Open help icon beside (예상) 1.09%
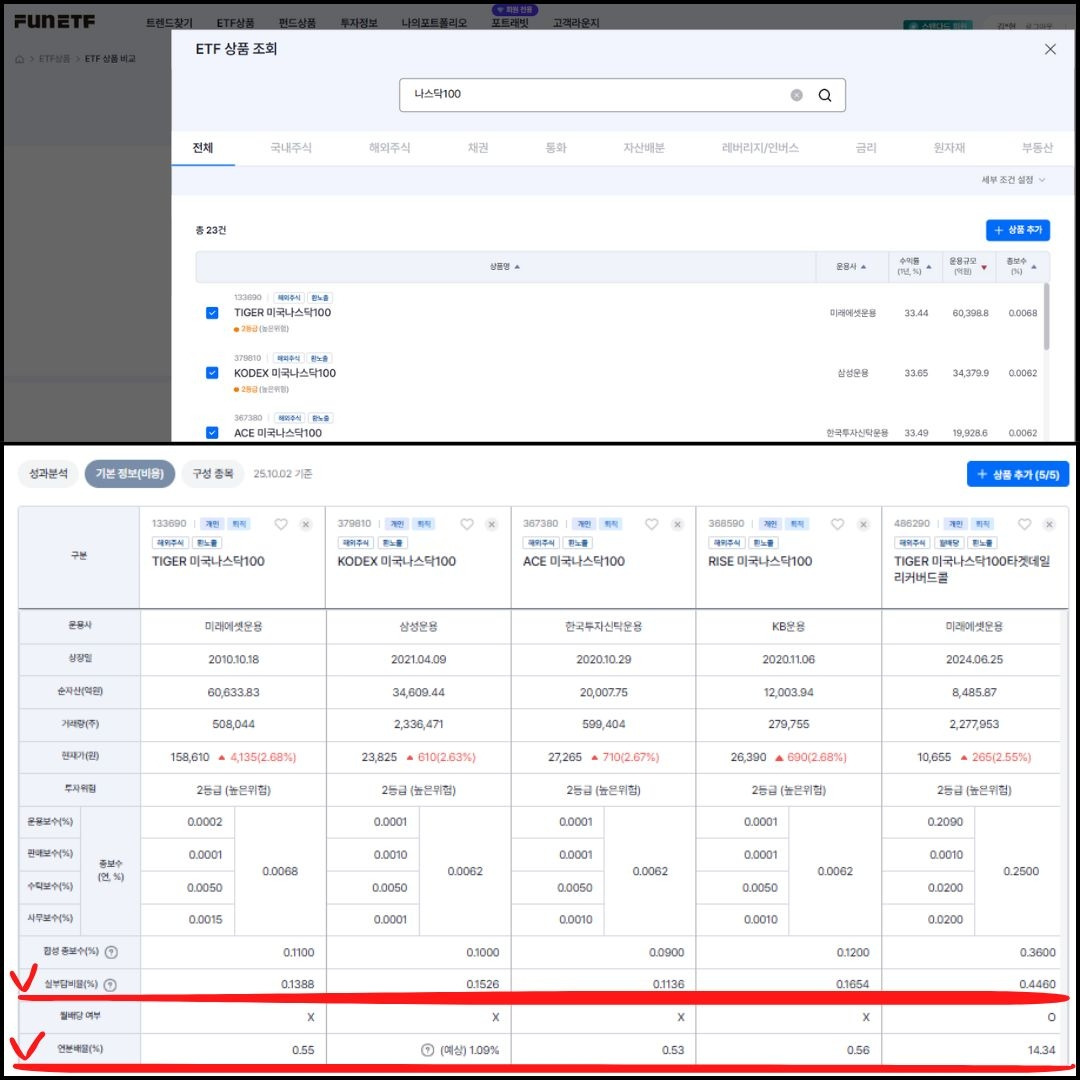The height and width of the screenshot is (1080, 1080). [x=428, y=1050]
